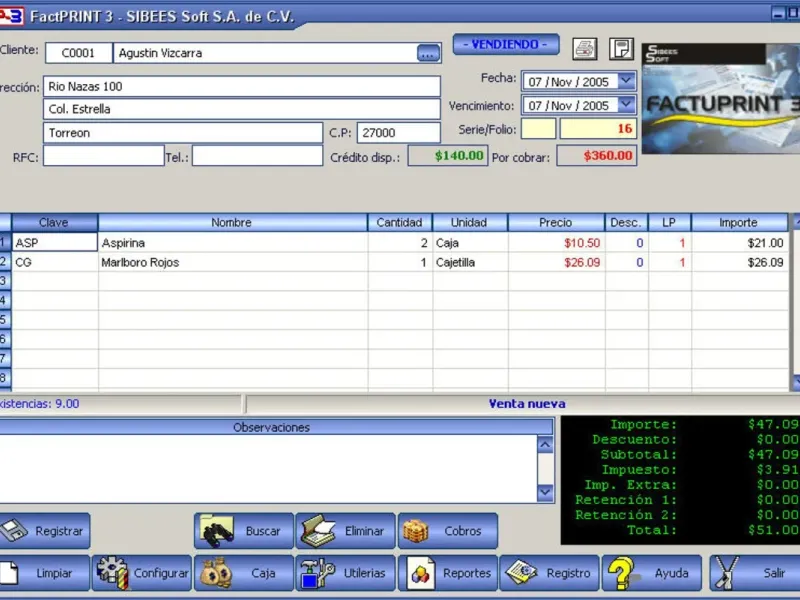Click the Observaciones scroll up arrow
The height and width of the screenshot is (600, 800).
545,444
